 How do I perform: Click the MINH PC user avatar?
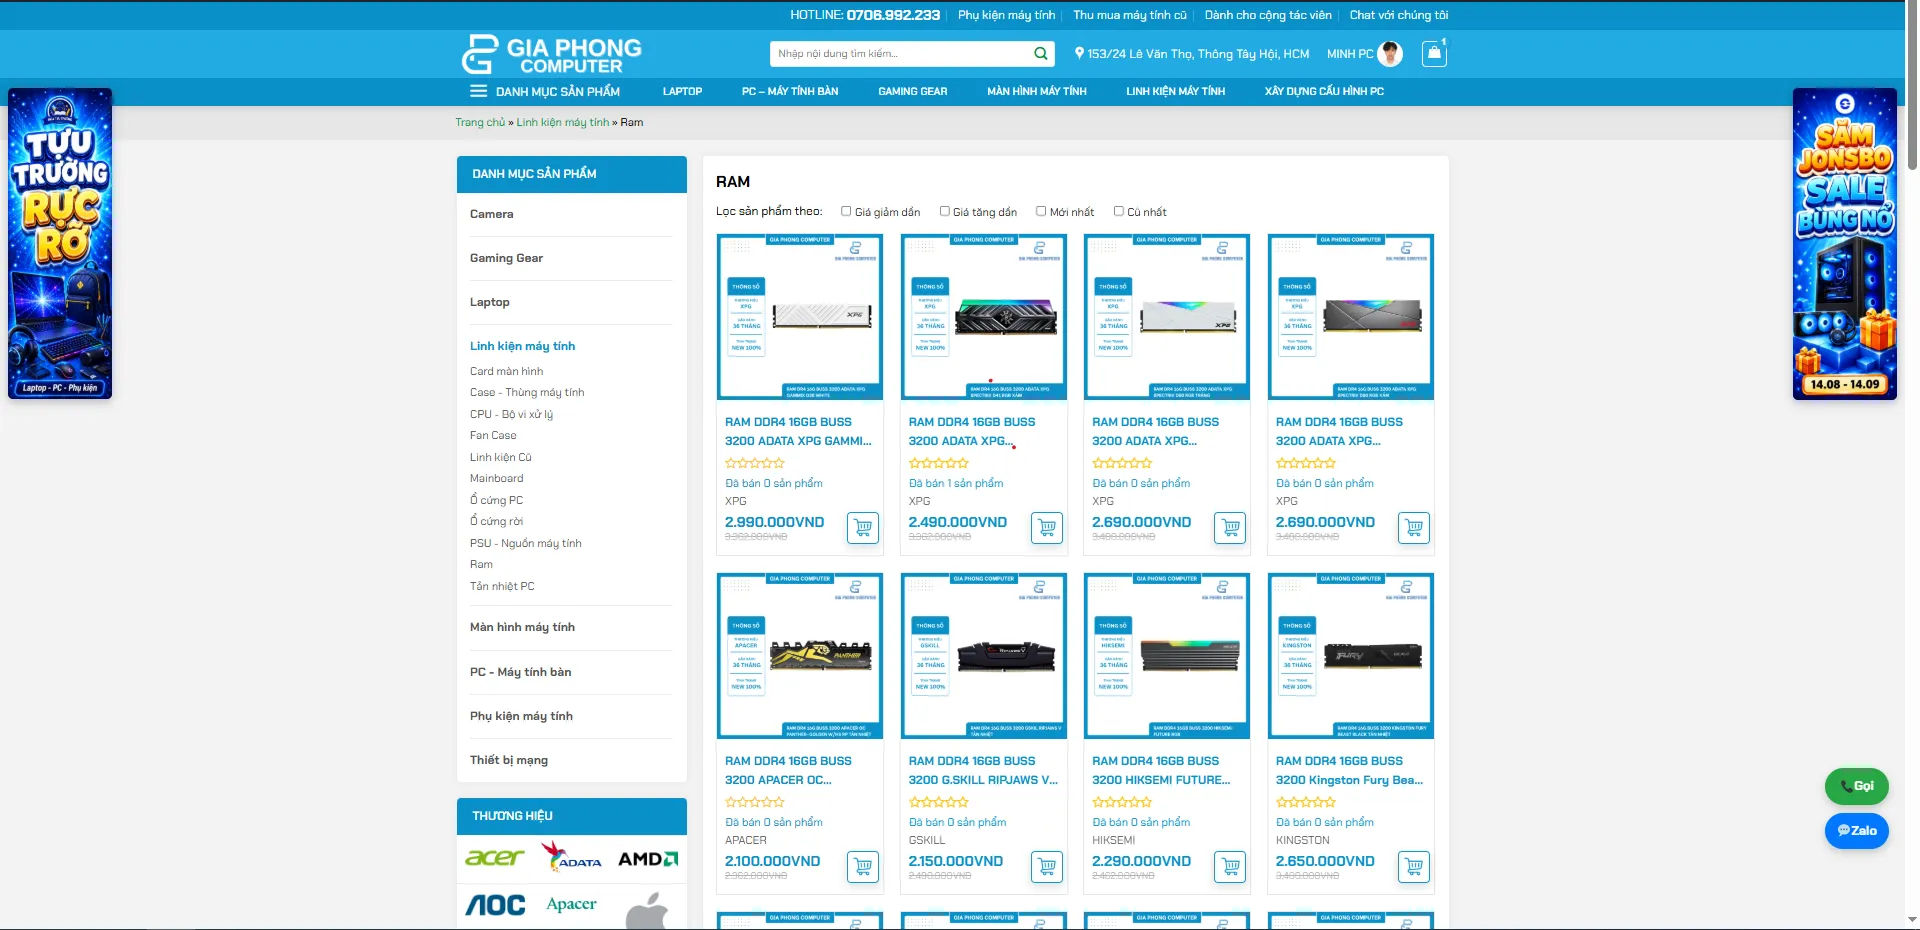(1390, 54)
